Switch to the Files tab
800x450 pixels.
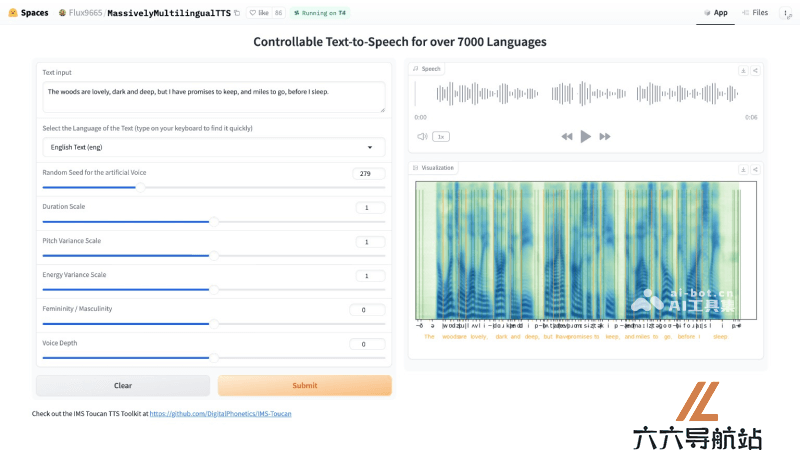point(755,13)
